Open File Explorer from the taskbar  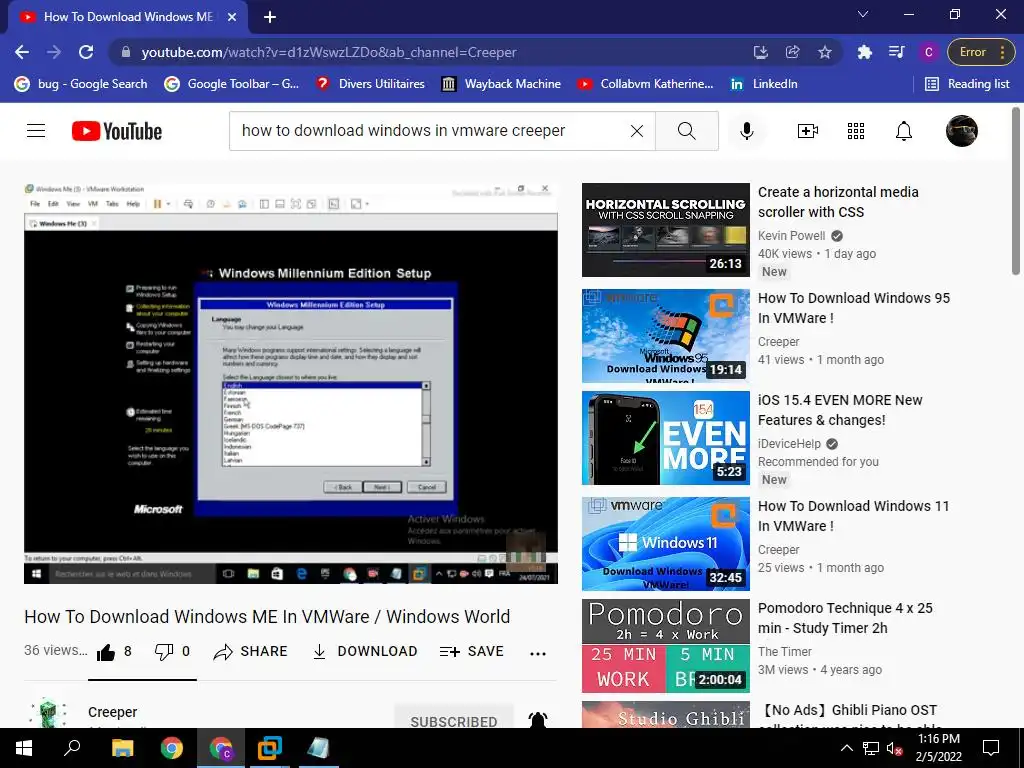point(122,748)
